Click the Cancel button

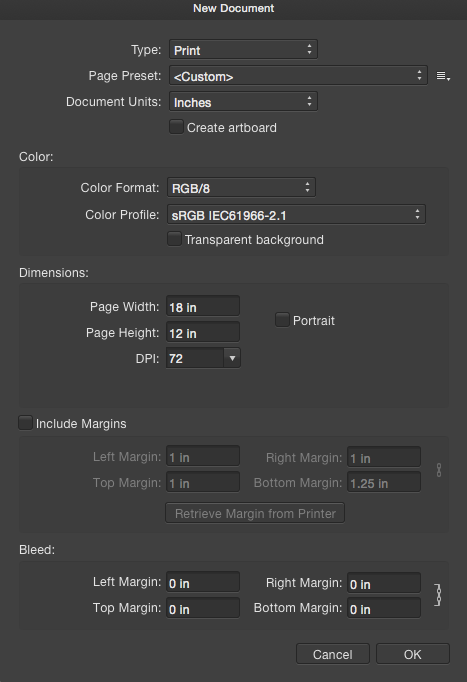click(x=333, y=654)
